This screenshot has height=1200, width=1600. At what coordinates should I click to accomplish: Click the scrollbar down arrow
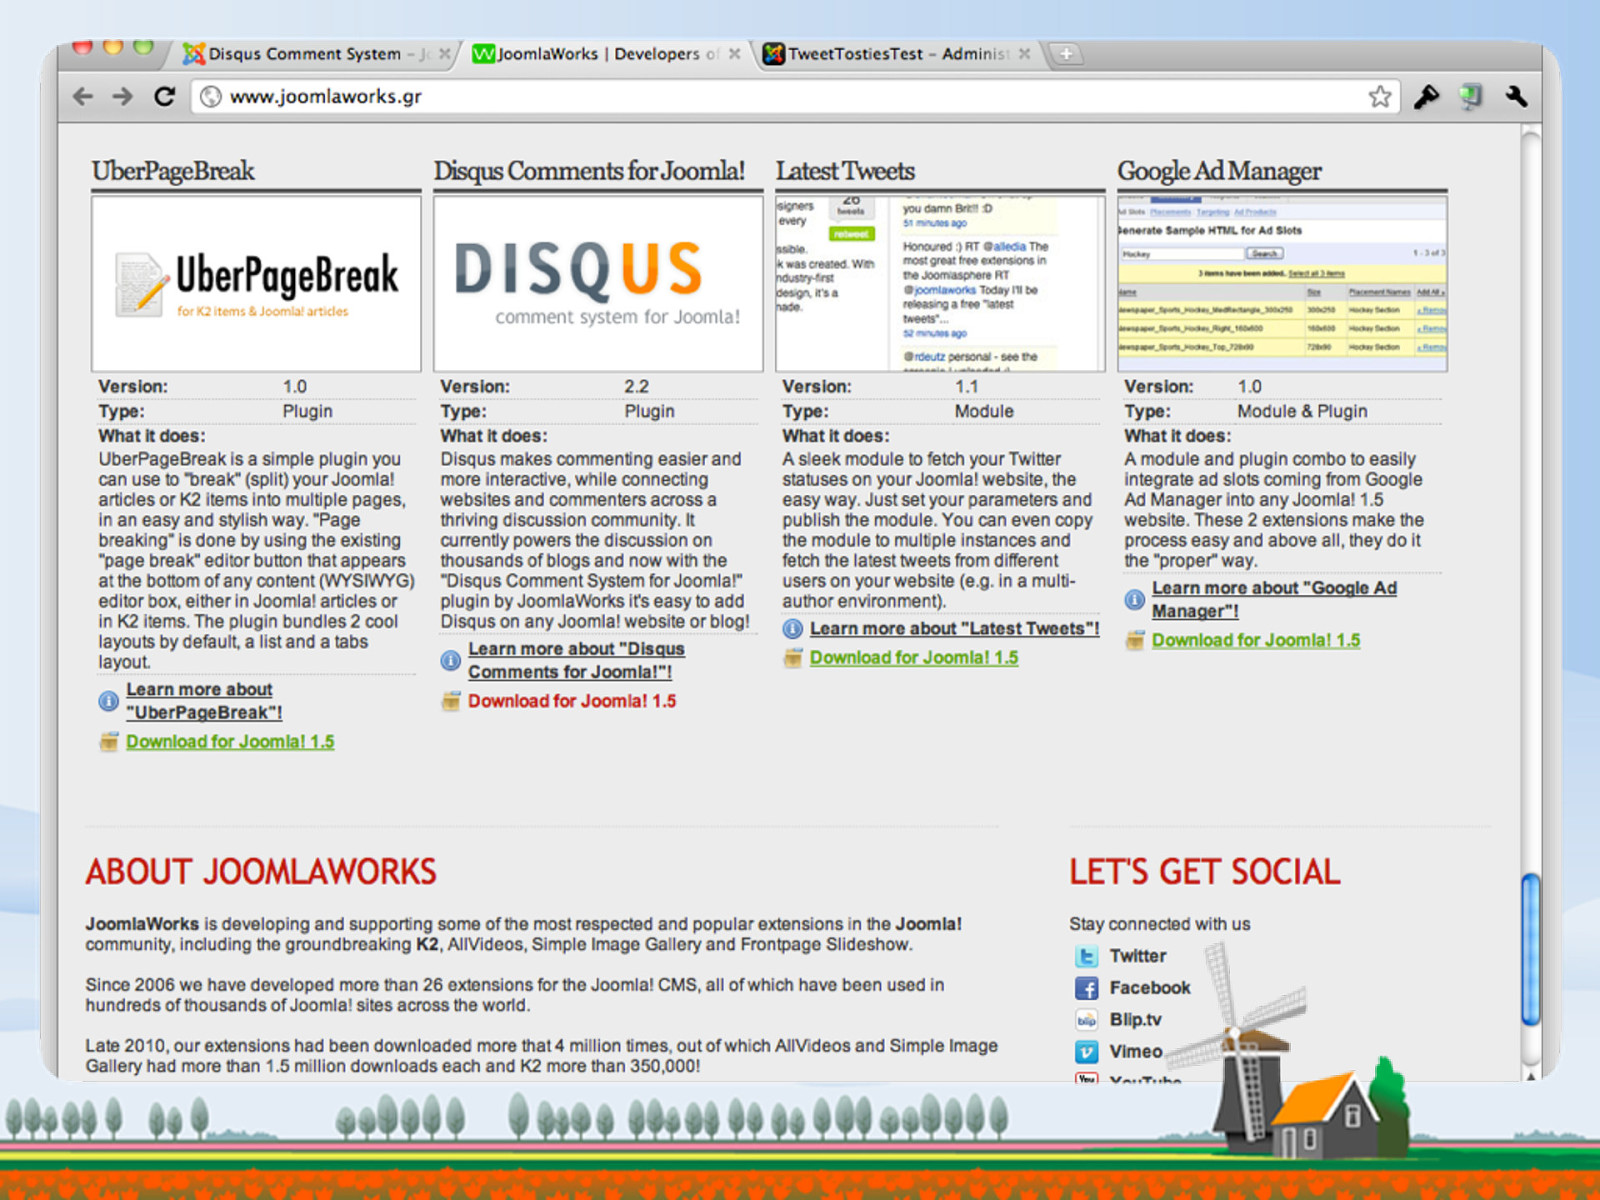click(x=1530, y=1076)
